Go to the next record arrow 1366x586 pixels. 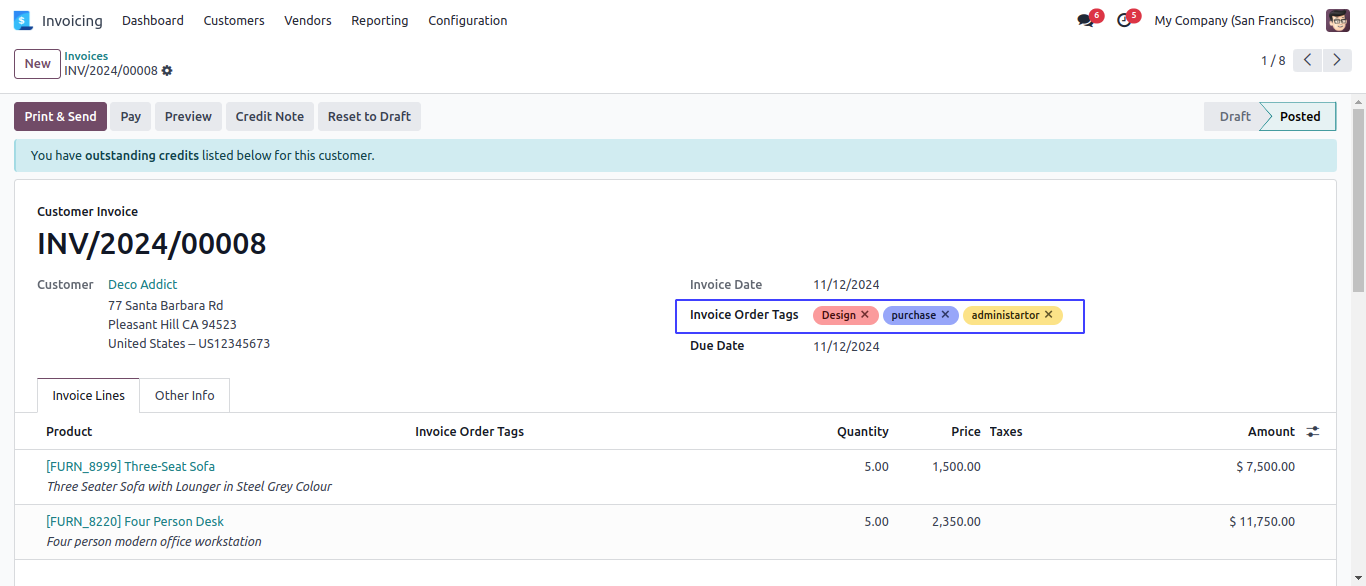point(1337,60)
